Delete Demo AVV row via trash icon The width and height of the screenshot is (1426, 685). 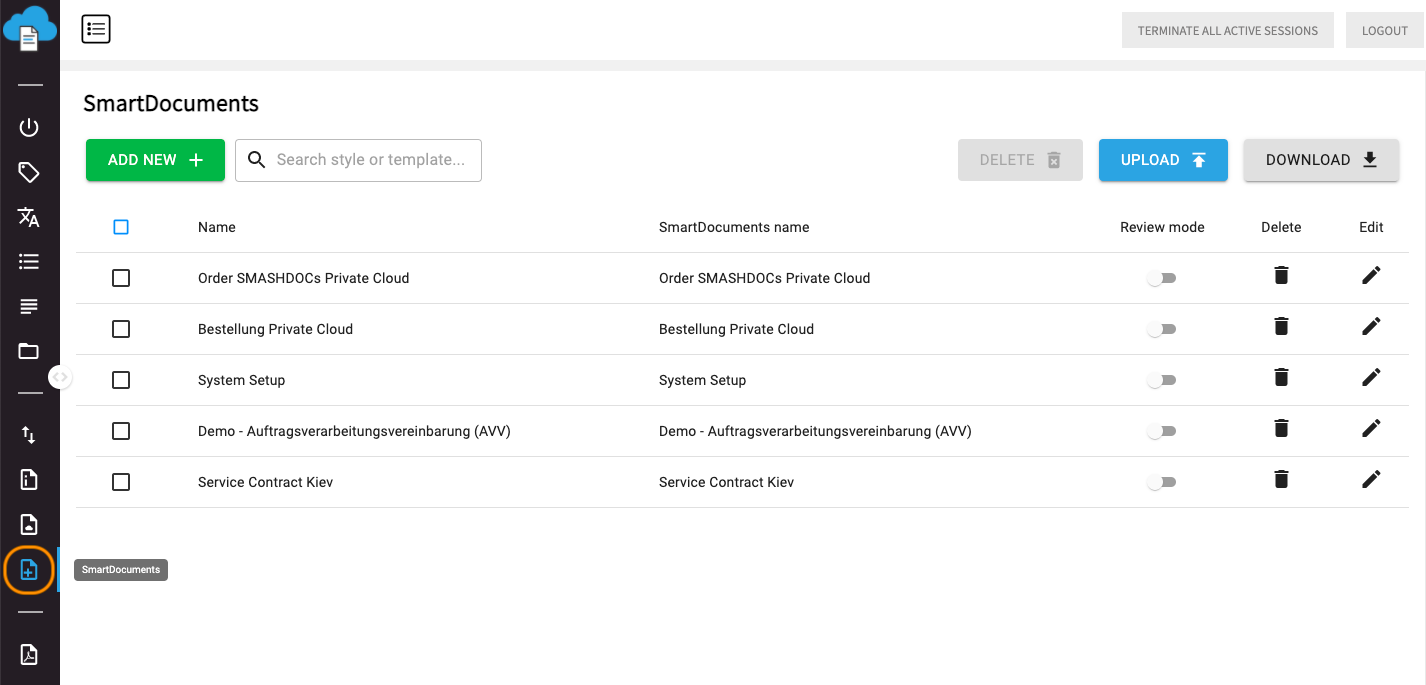tap(1281, 428)
